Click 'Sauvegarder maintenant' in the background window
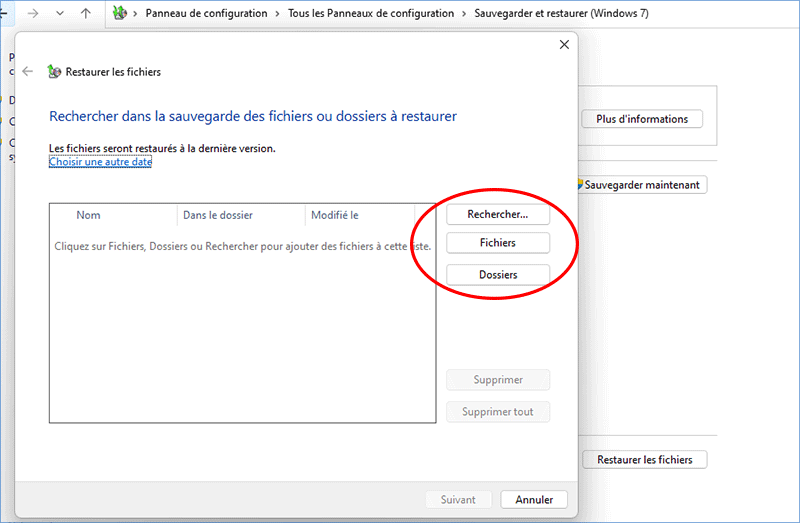800x523 pixels. point(642,185)
